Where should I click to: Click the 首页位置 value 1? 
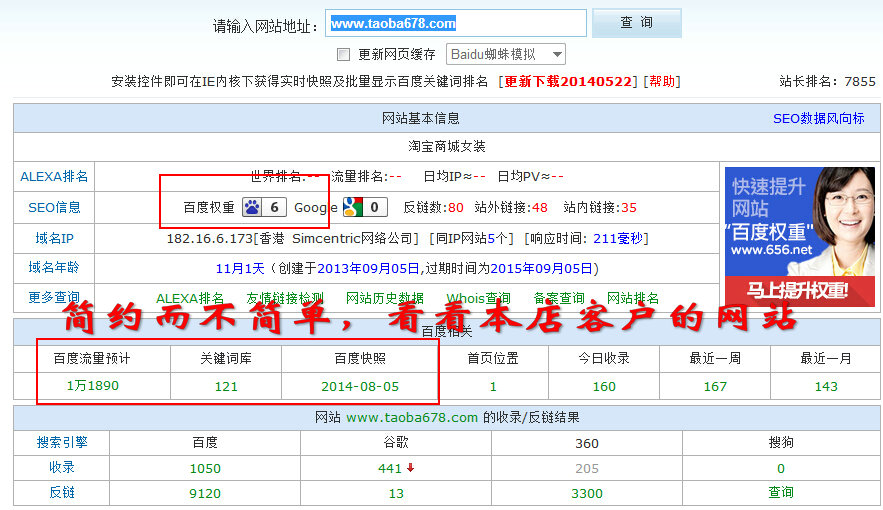493,387
